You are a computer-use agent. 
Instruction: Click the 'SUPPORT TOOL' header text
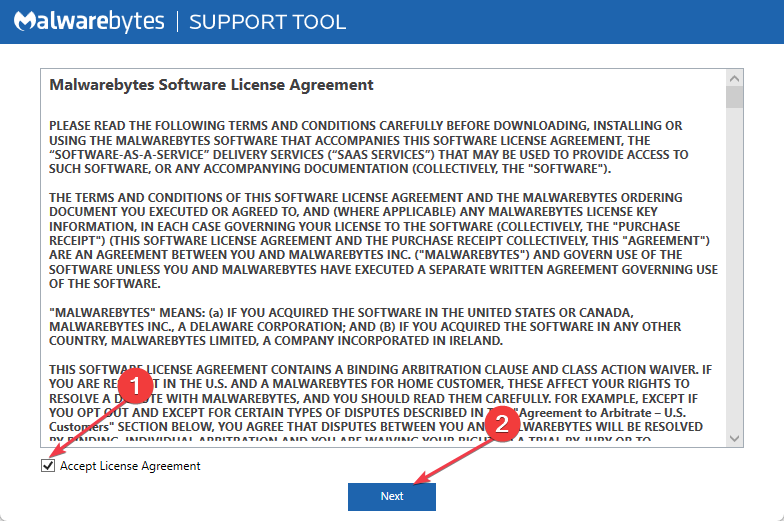tap(268, 22)
